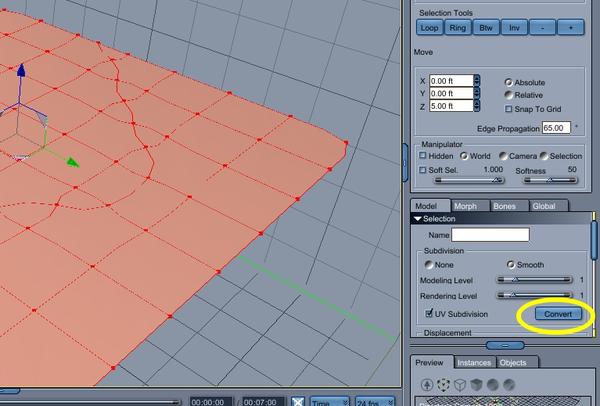Tick the Hidden manipulator checkbox
The height and width of the screenshot is (406, 600).
422,155
